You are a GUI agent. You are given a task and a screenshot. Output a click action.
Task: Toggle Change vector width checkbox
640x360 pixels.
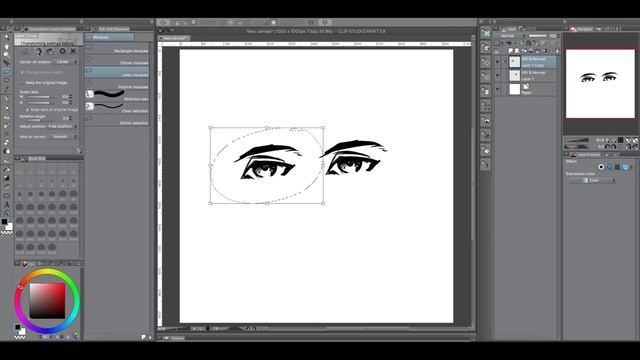[22, 72]
